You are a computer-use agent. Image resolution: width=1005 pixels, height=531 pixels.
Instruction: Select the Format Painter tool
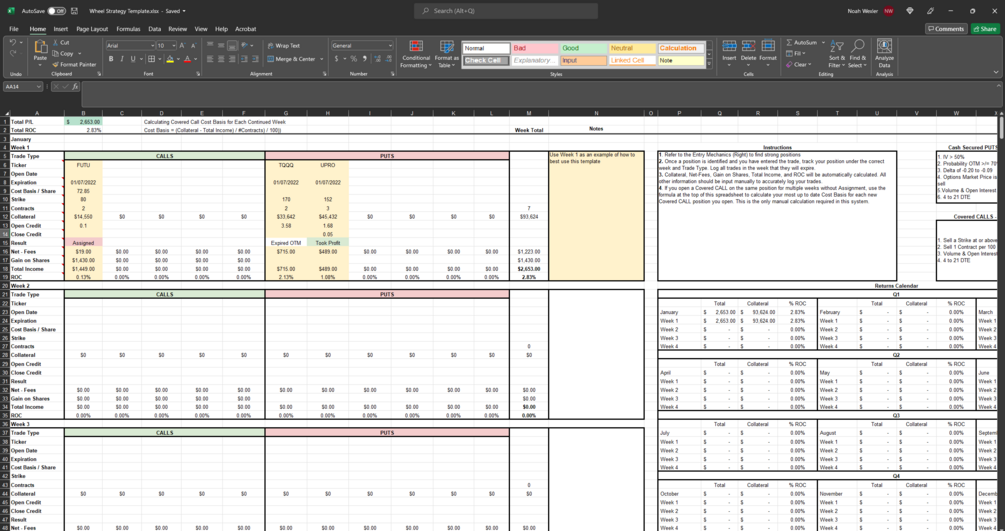coord(74,65)
